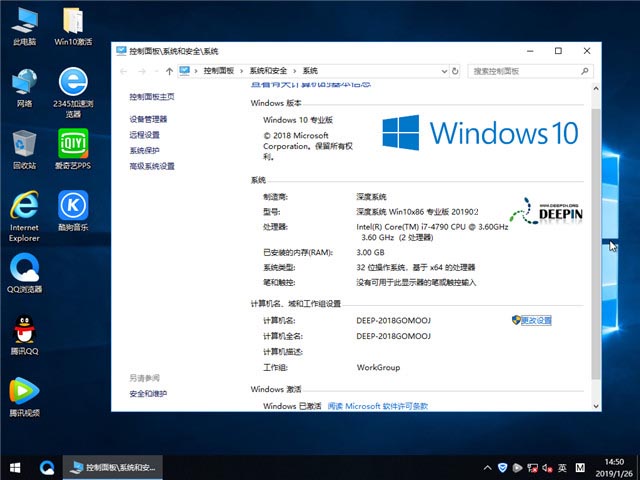Click the address bar computer icon

[x=184, y=71]
